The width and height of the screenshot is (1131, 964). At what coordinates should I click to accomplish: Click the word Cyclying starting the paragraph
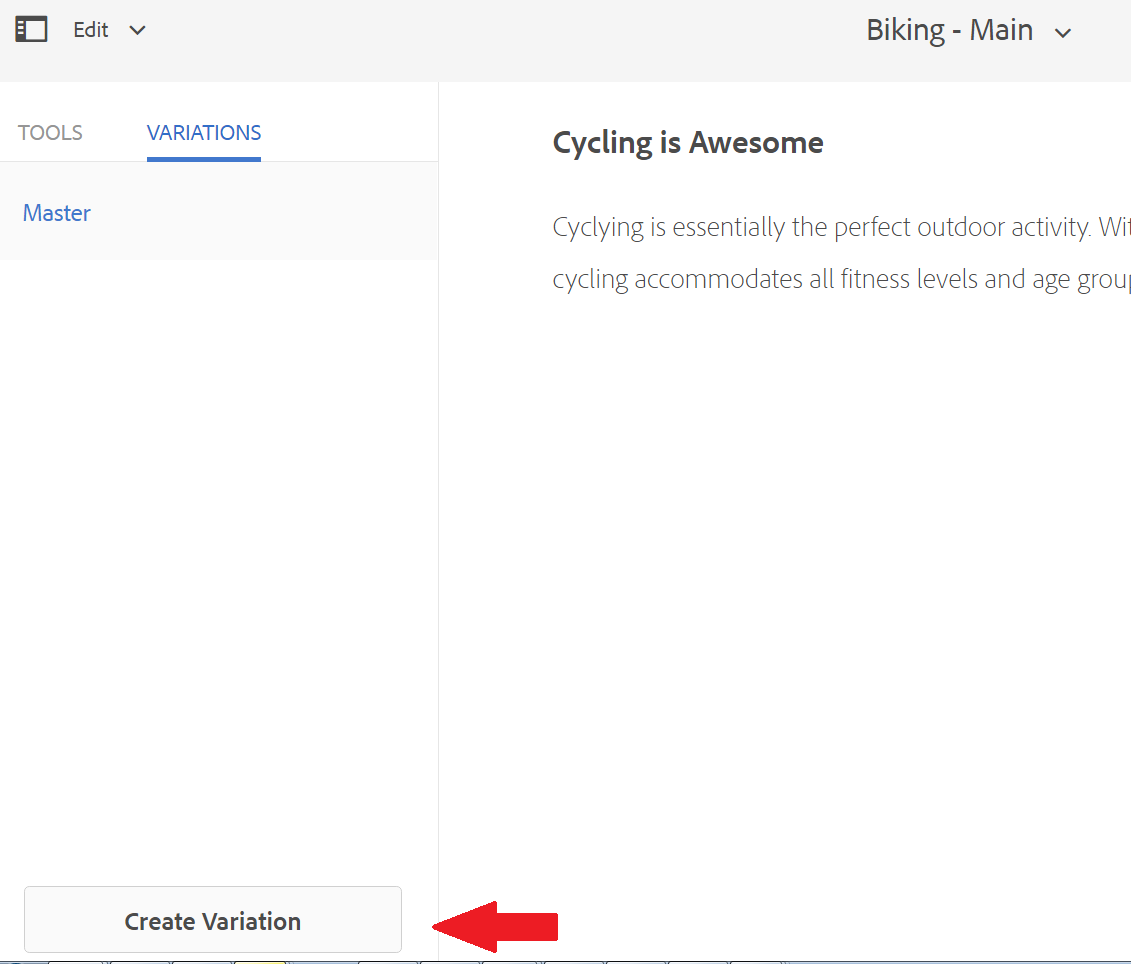(598, 227)
